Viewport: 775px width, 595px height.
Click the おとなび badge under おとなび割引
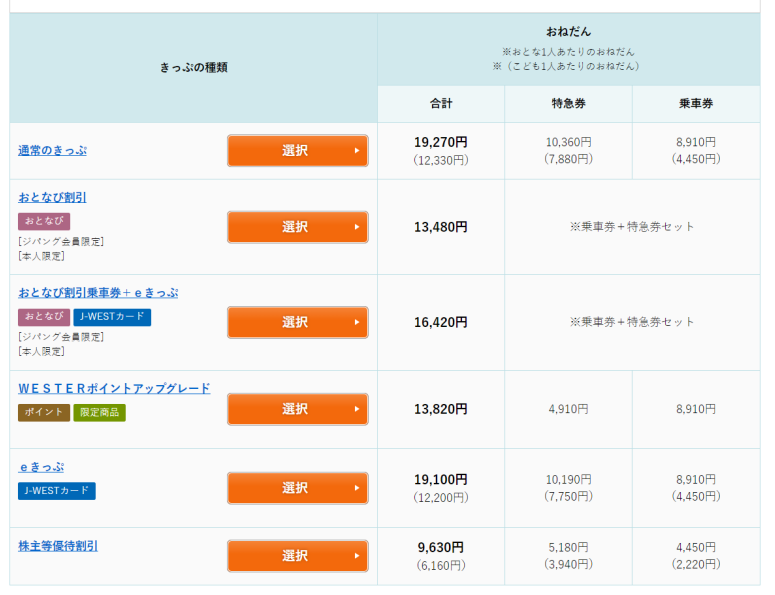(x=43, y=221)
